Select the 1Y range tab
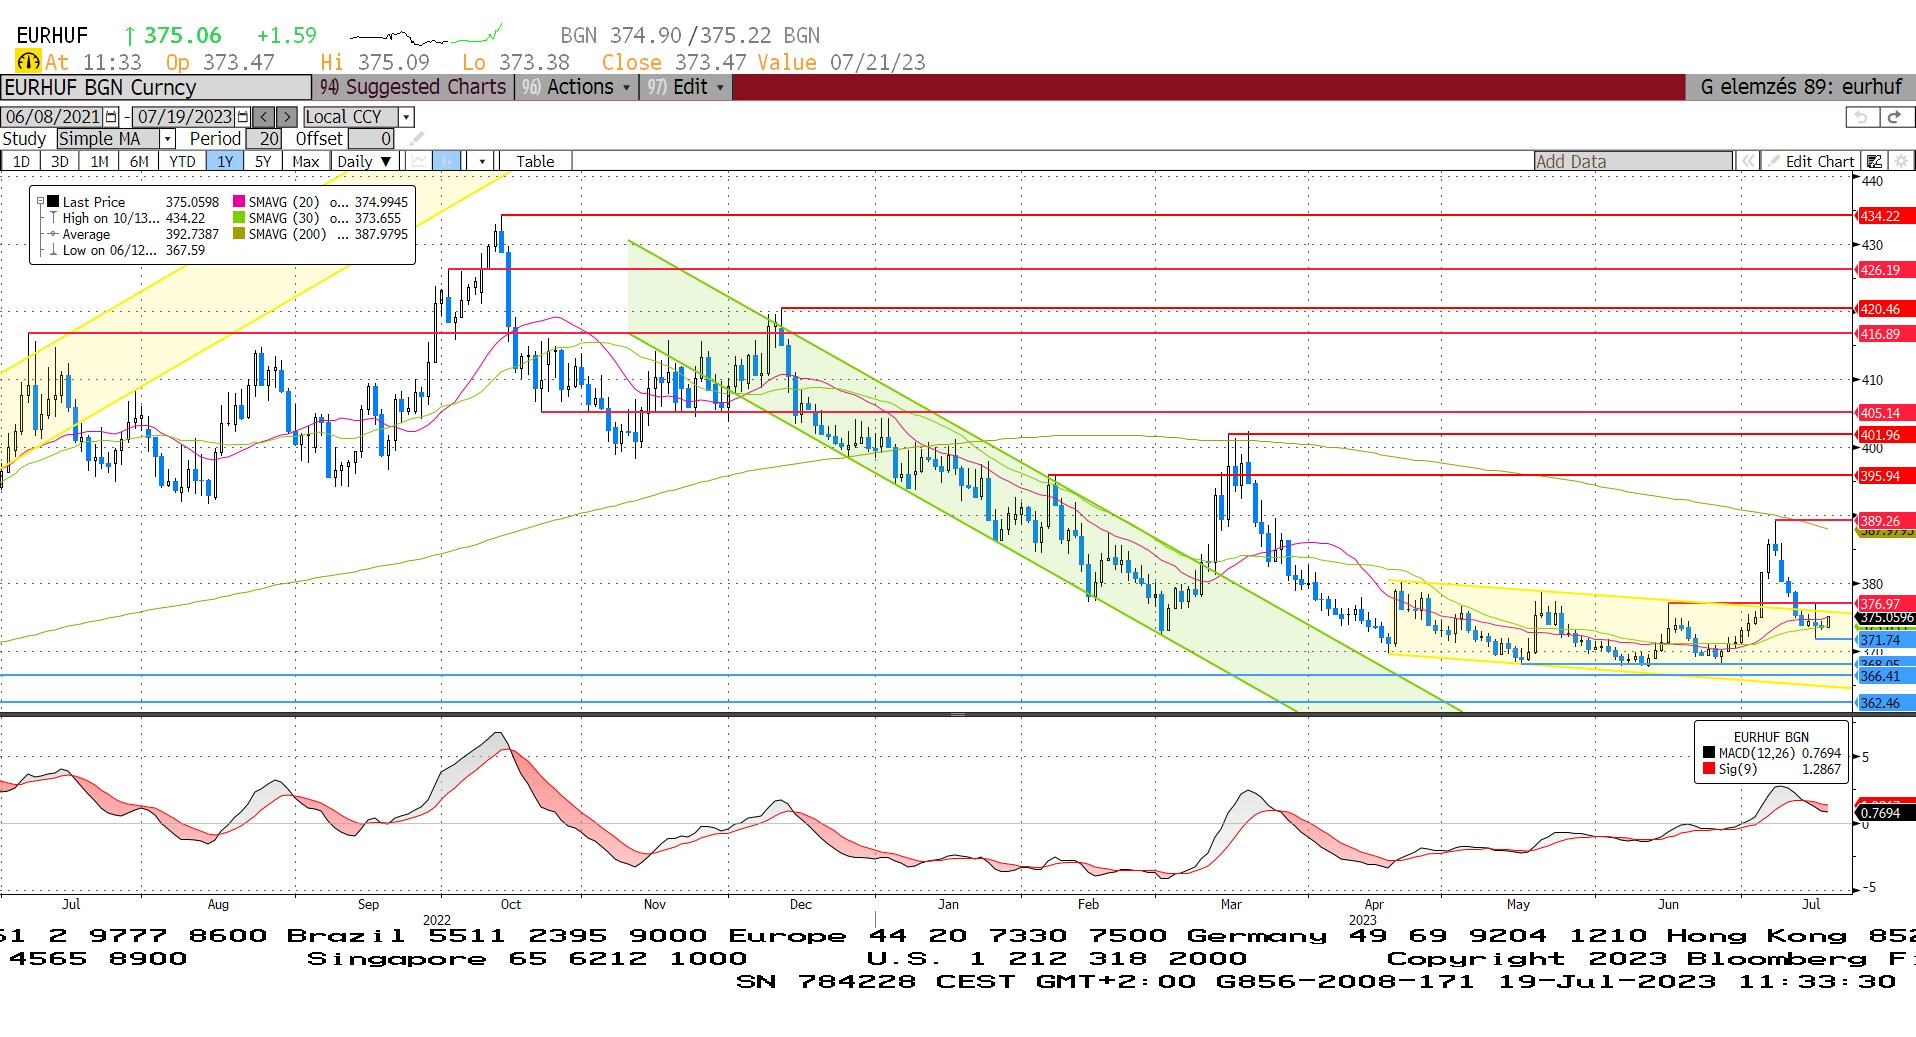 point(225,161)
